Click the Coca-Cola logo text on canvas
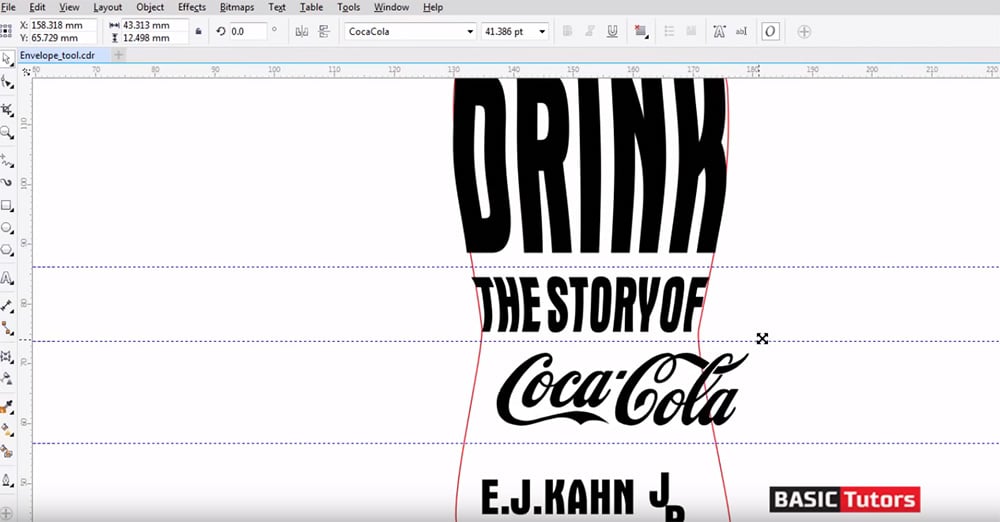 tap(622, 389)
